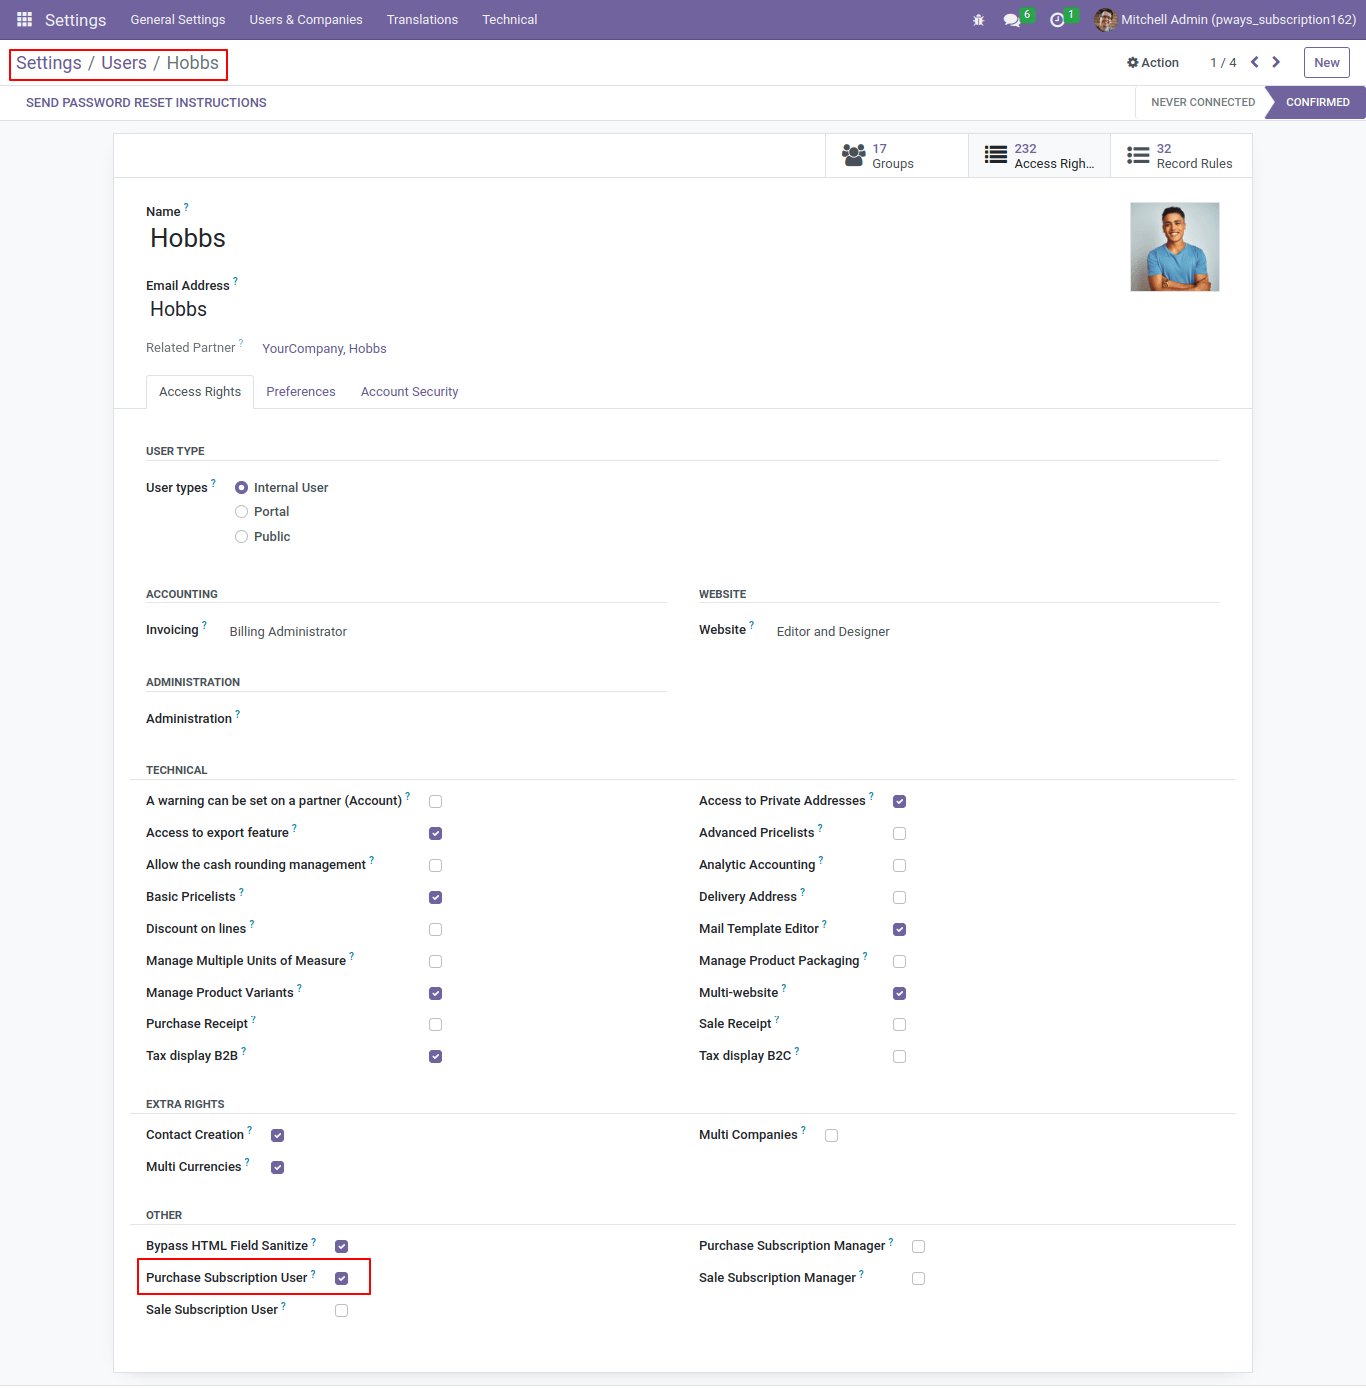1366x1388 pixels.
Task: Check the Purchase Subscription Manager box
Action: 918,1246
